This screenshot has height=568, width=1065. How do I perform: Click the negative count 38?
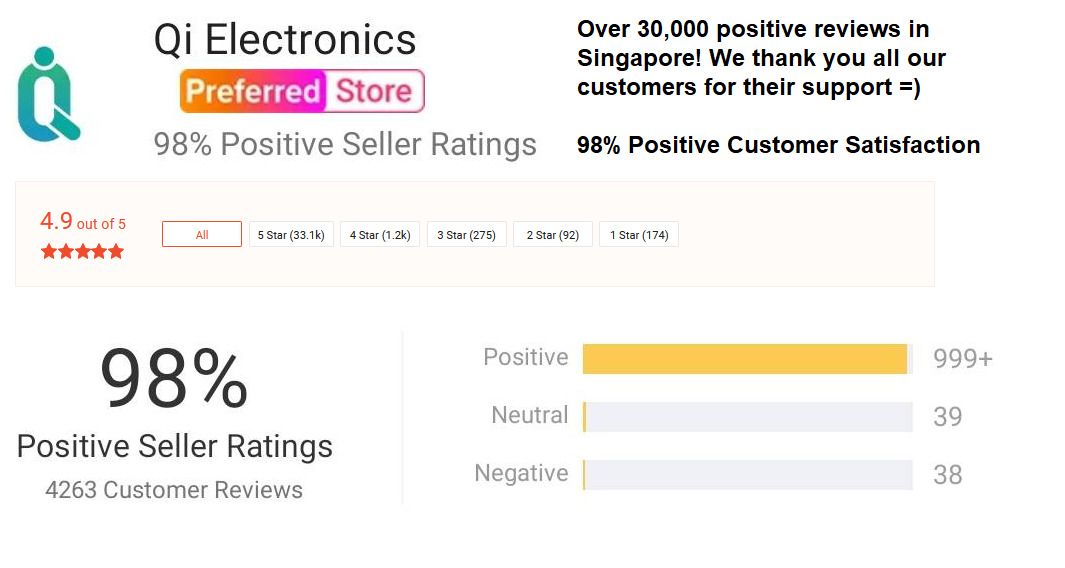point(947,475)
